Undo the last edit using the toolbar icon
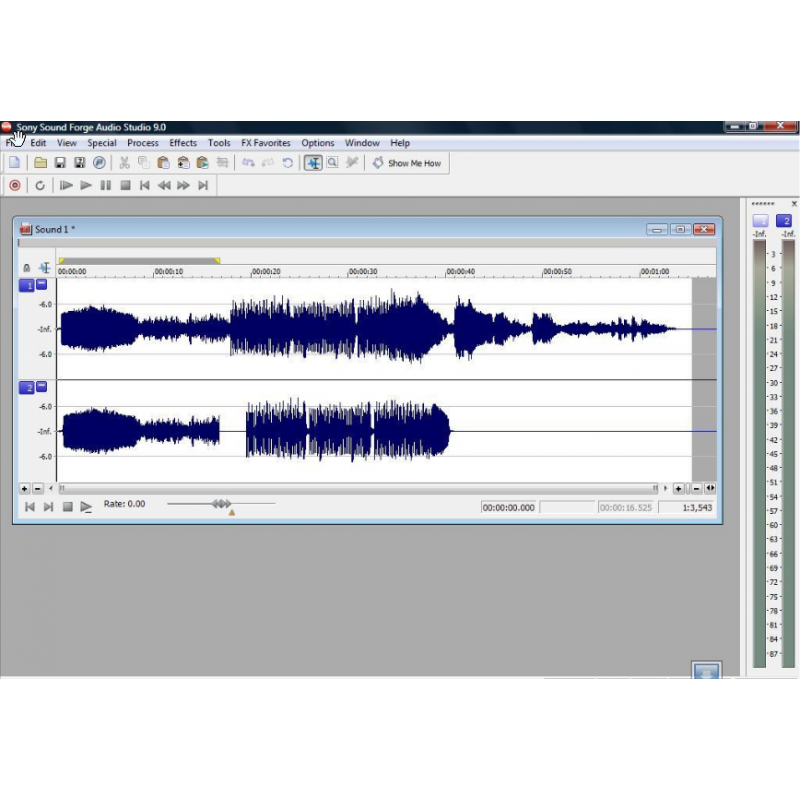The height and width of the screenshot is (800, 800). point(250,163)
